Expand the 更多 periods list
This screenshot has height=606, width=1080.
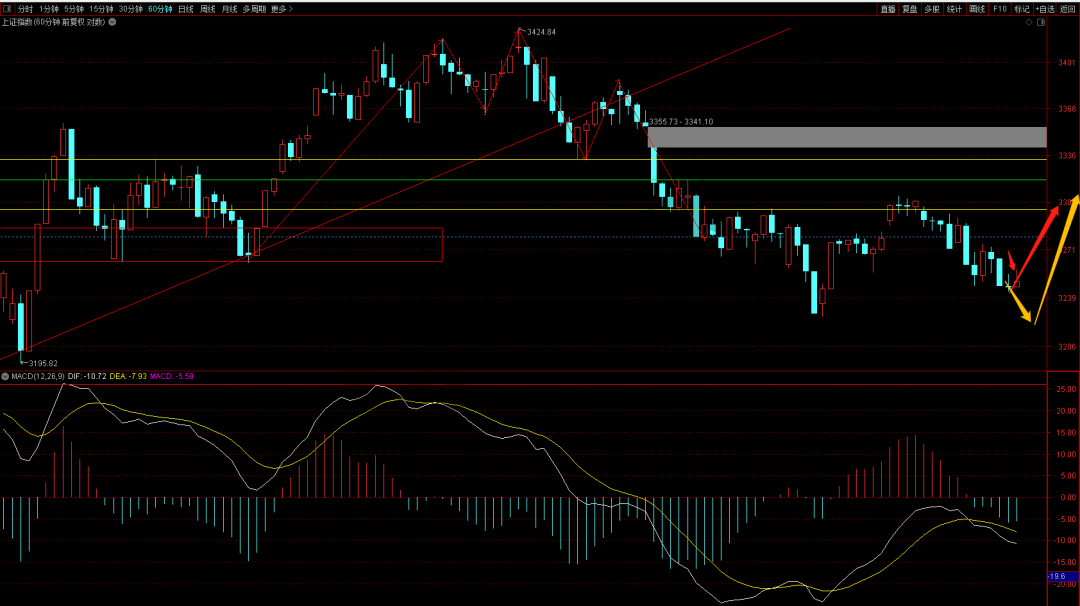pyautogui.click(x=281, y=8)
